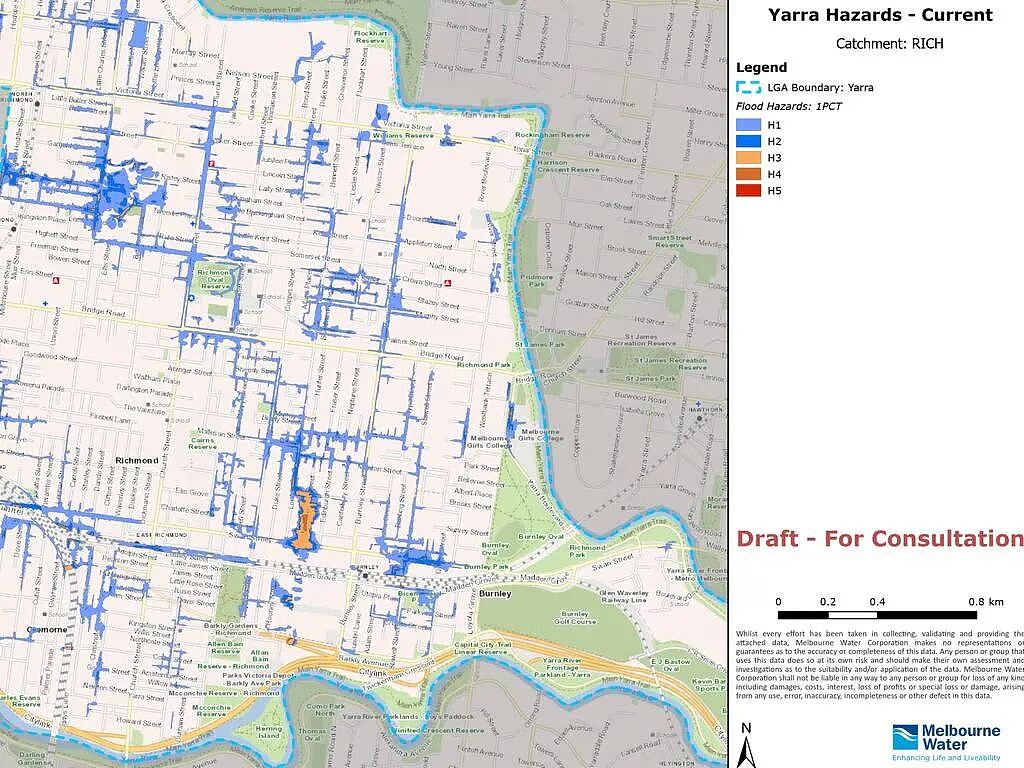Click the 'Thomas Oval' label
The width and height of the screenshot is (1024, 768).
(312, 735)
